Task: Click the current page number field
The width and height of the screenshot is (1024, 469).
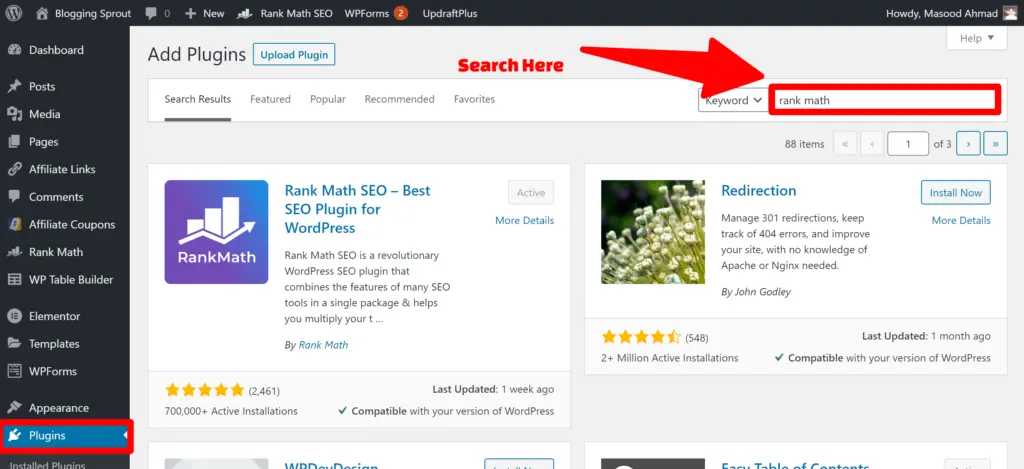Action: pos(908,144)
